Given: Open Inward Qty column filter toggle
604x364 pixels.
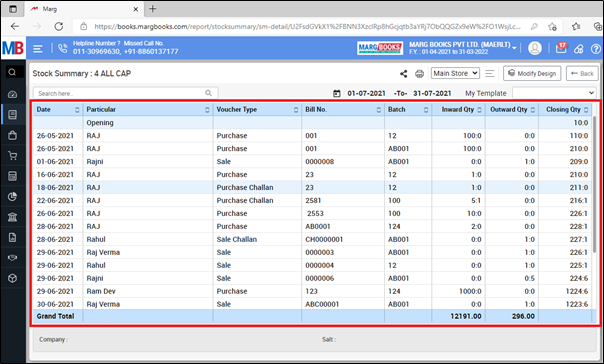Looking at the screenshot, I should [x=480, y=110].
